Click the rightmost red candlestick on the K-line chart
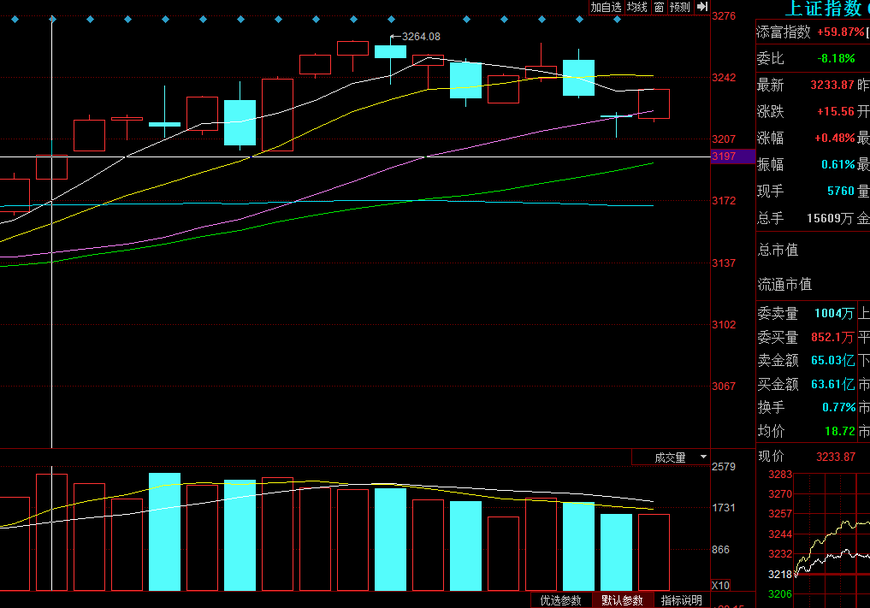This screenshot has height=608, width=870. point(654,104)
